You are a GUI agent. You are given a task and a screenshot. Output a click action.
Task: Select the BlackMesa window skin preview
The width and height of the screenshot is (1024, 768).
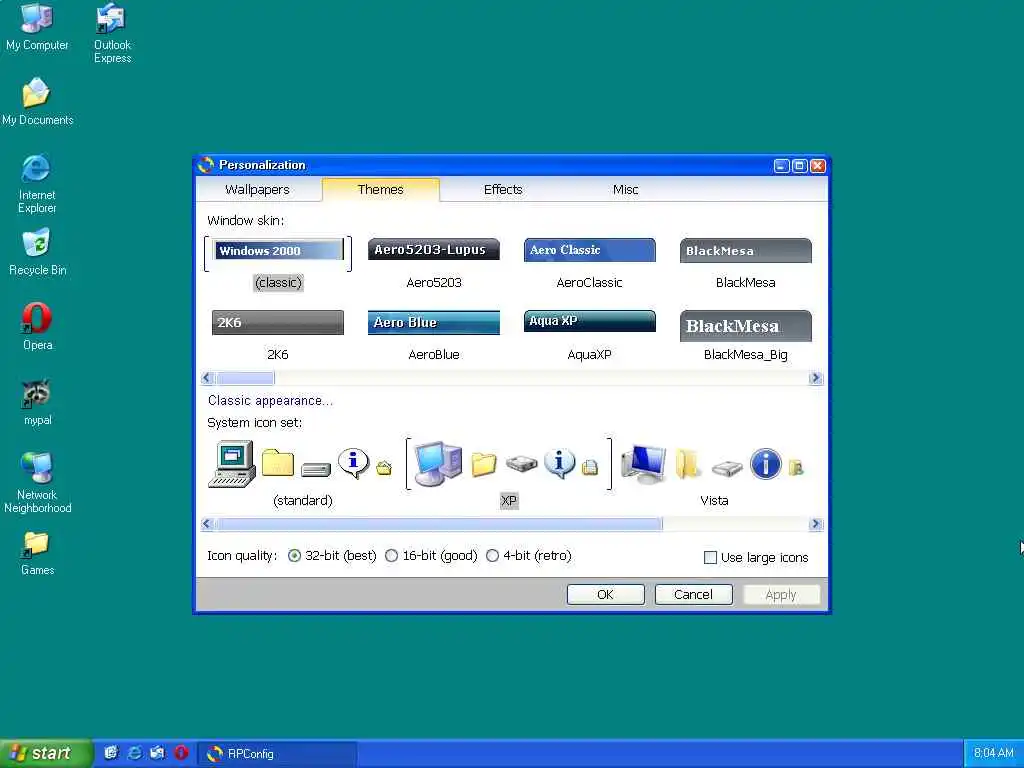point(745,251)
